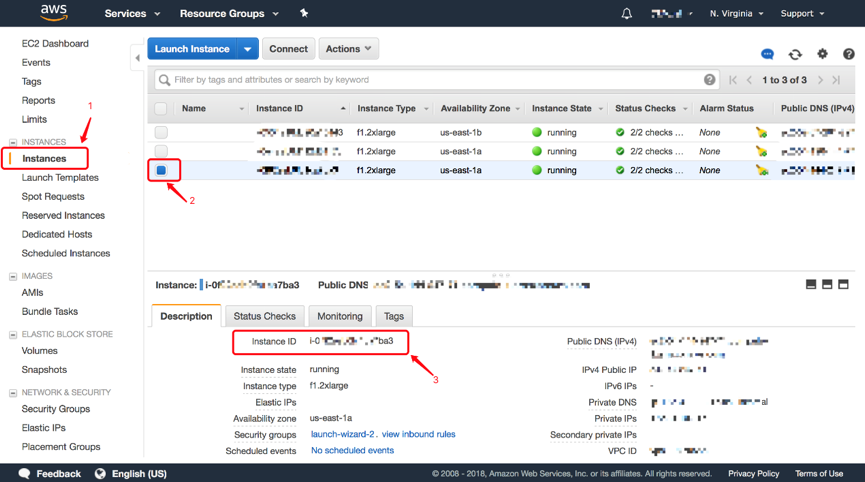Open the Actions dropdown

pos(349,49)
